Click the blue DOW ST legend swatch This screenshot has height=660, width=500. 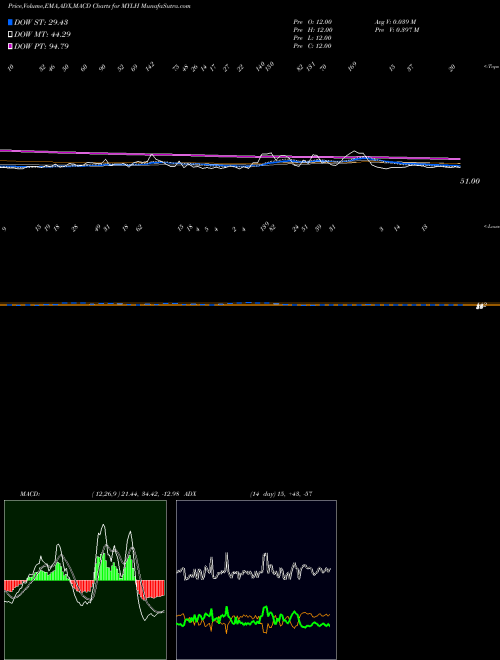(10, 22)
